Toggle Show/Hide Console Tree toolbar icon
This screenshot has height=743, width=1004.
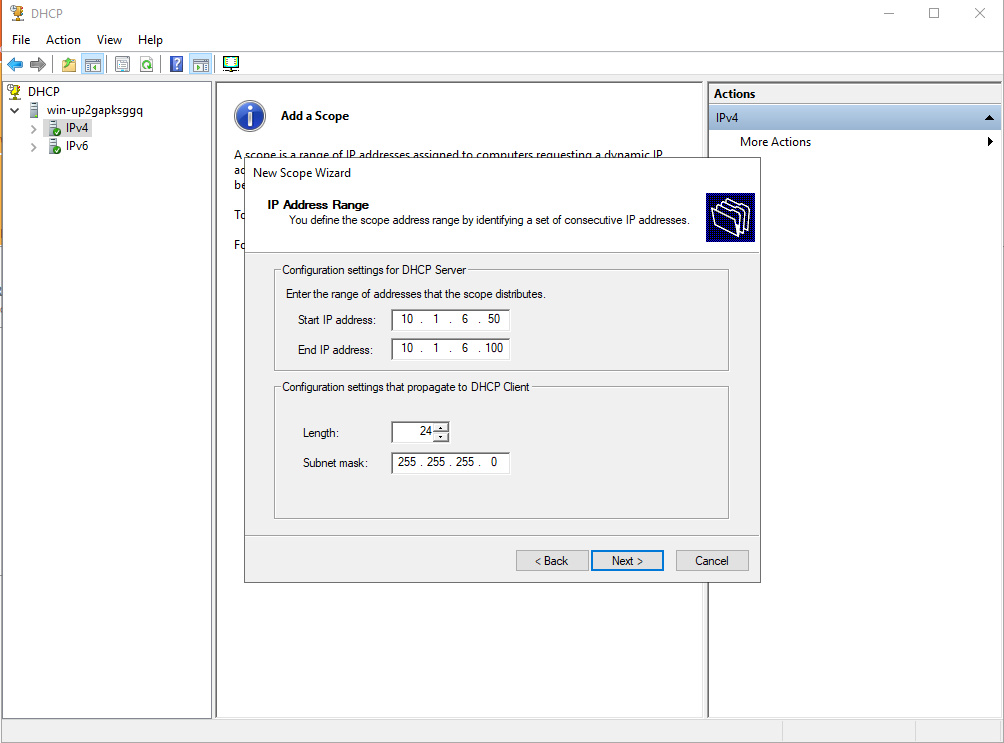(92, 64)
